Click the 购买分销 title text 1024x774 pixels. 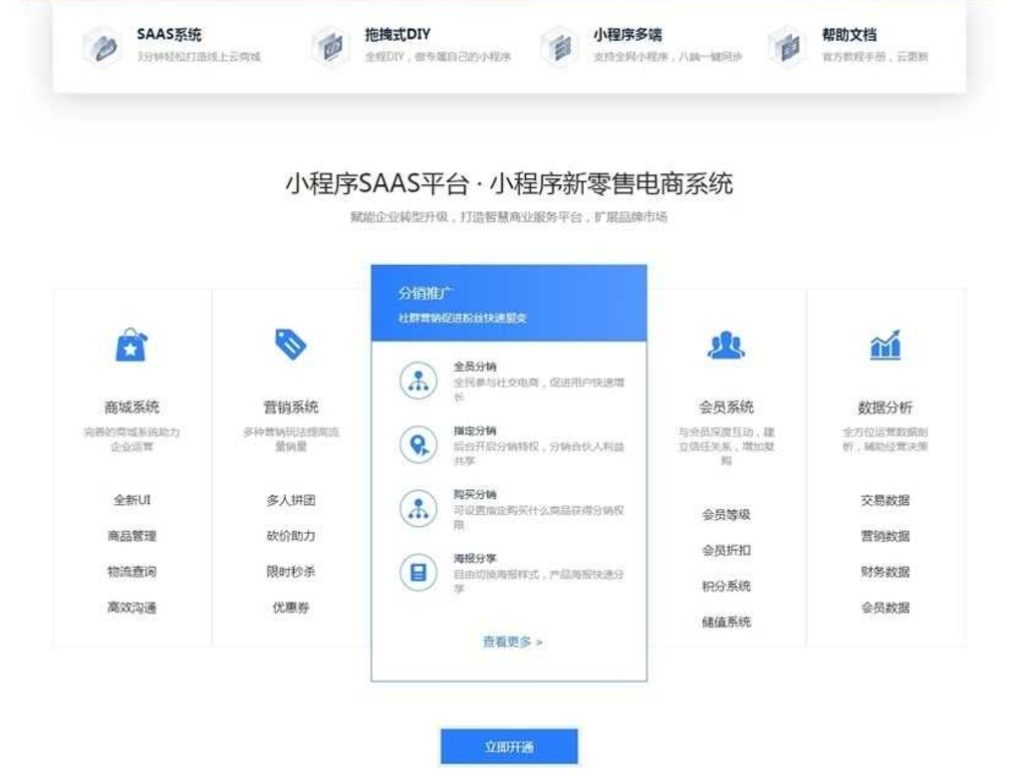(x=475, y=494)
